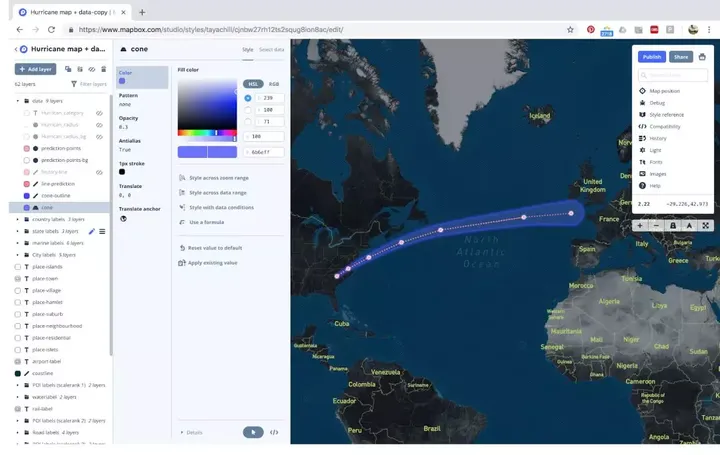Click the hide layers eye icon in toolbar
Viewport: 720px width, 455px height.
(x=91, y=69)
